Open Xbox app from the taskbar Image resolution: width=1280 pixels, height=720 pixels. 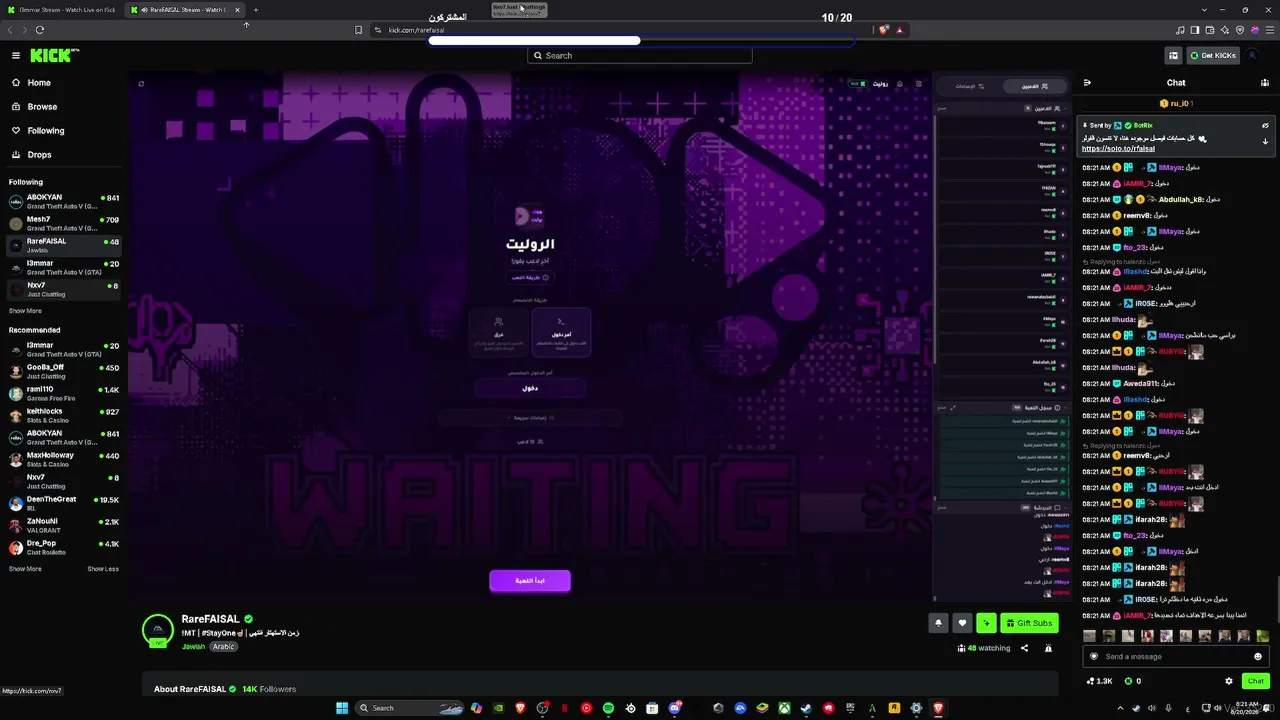pyautogui.click(x=784, y=708)
